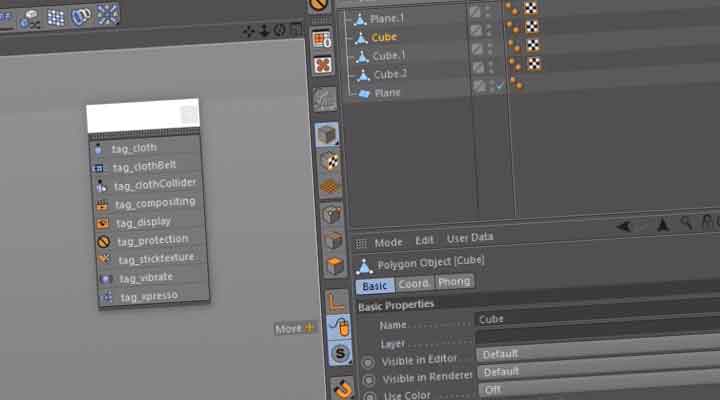Click the Attribute Manager search magnifier
This screenshot has width=720, height=400.
[686, 223]
